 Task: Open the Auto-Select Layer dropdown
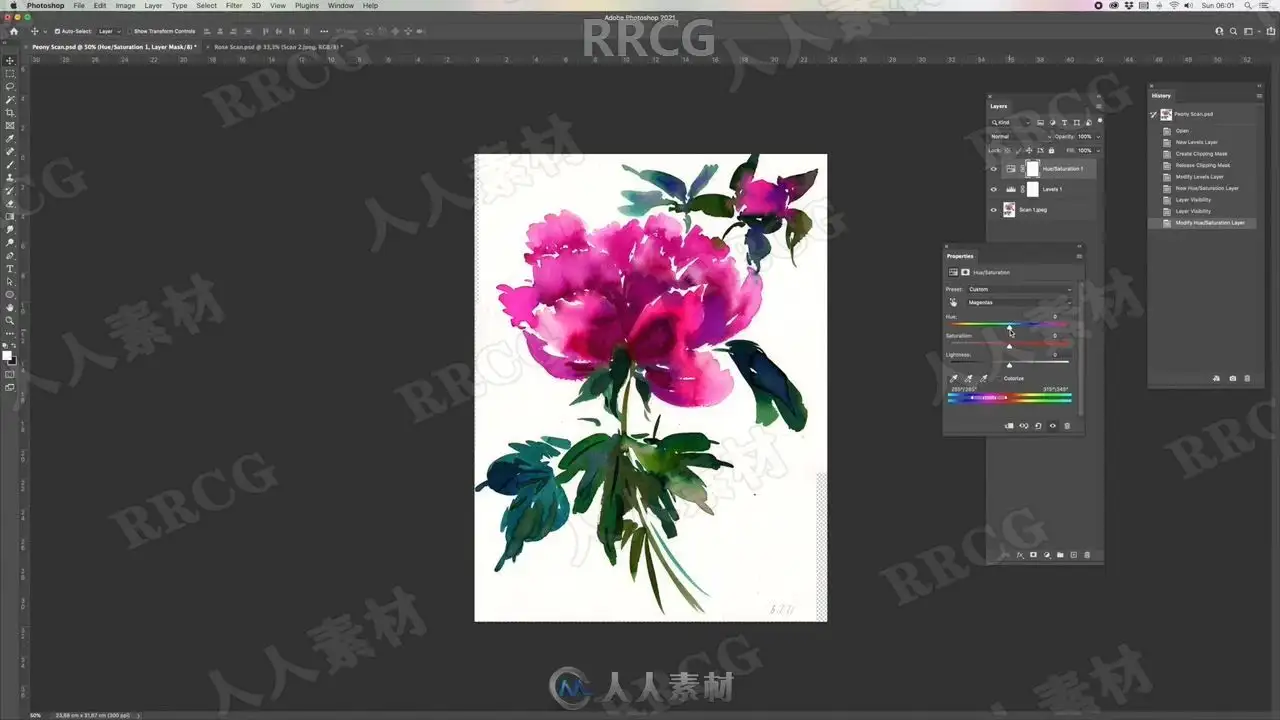pyautogui.click(x=109, y=31)
